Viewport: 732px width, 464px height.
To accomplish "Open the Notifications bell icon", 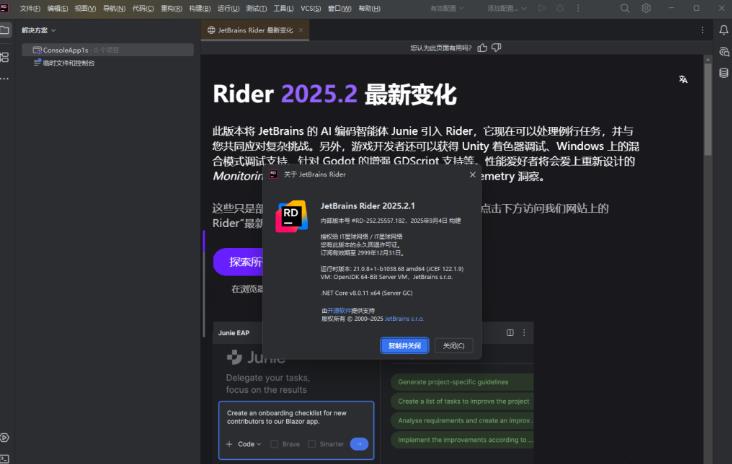I will pos(724,30).
